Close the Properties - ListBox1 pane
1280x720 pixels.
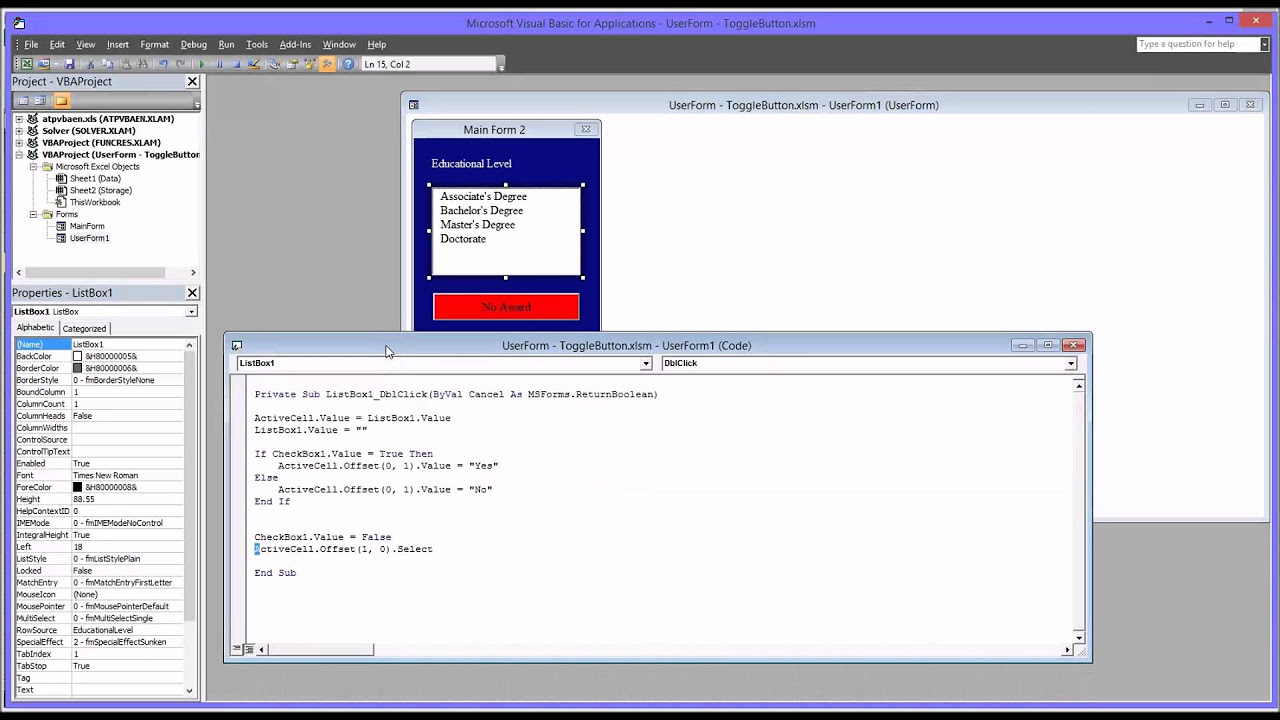click(x=192, y=293)
